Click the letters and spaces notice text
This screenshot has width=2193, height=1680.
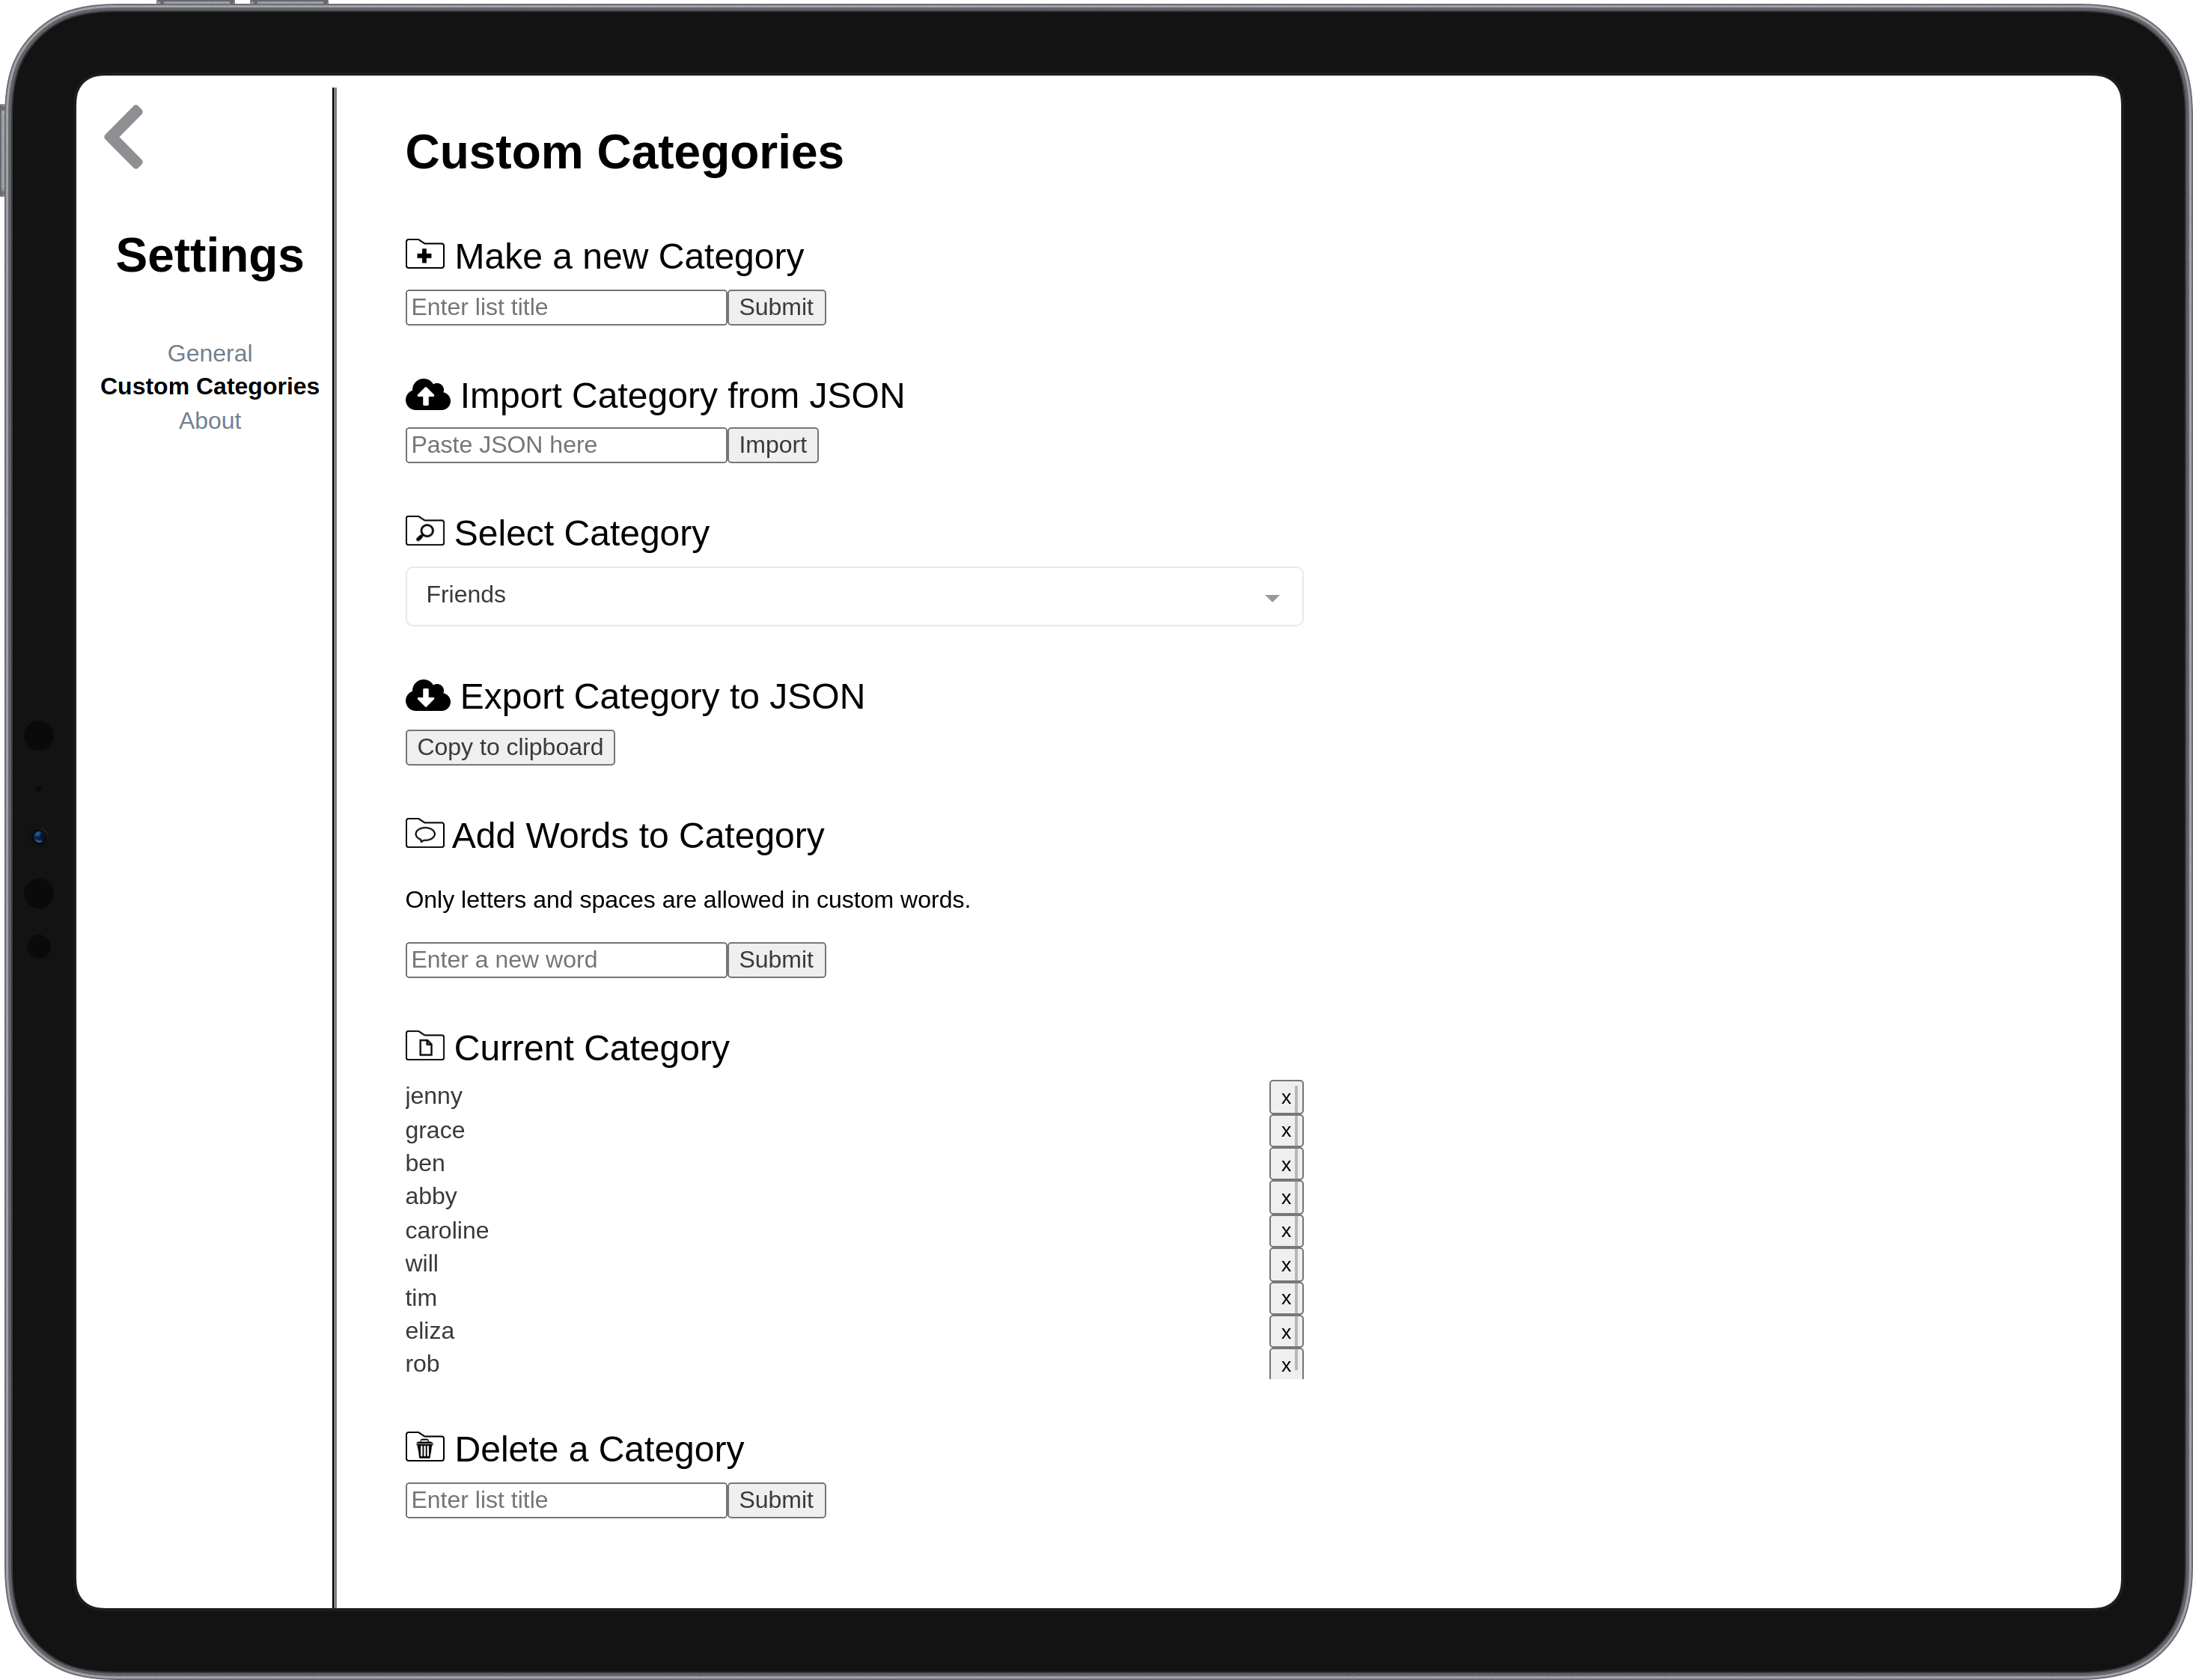pos(688,900)
